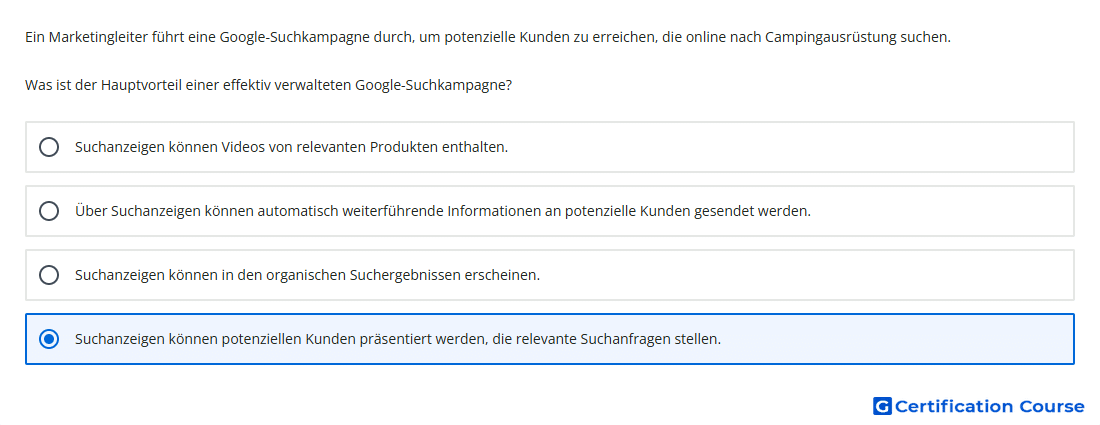This screenshot has width=1100, height=425.
Task: Click the question 'Was ist der Hauptvorteil'
Action: [269, 86]
